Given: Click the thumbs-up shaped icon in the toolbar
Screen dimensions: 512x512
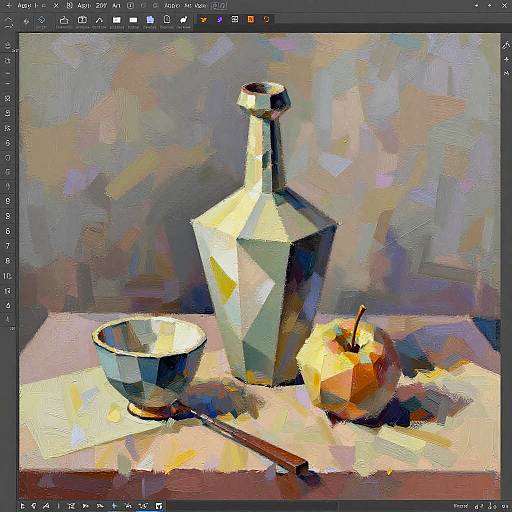Looking at the screenshot, I should (64, 20).
